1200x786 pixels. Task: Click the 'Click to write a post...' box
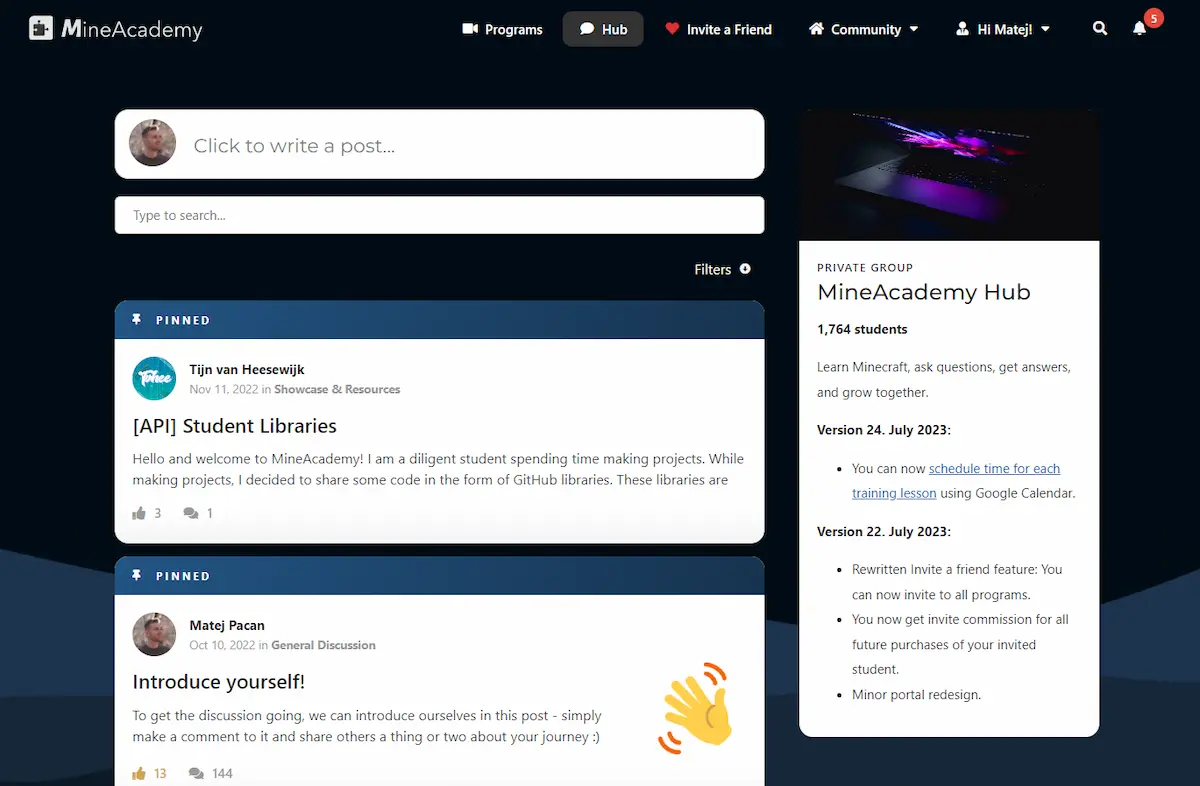(x=440, y=144)
